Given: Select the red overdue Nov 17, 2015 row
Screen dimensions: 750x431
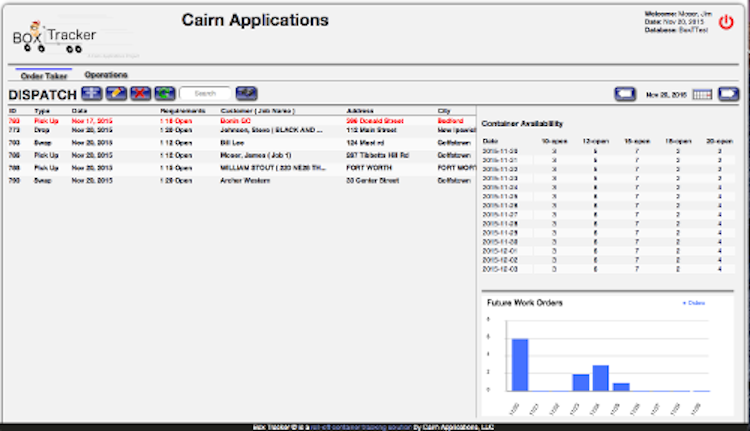Looking at the screenshot, I should coord(242,121).
